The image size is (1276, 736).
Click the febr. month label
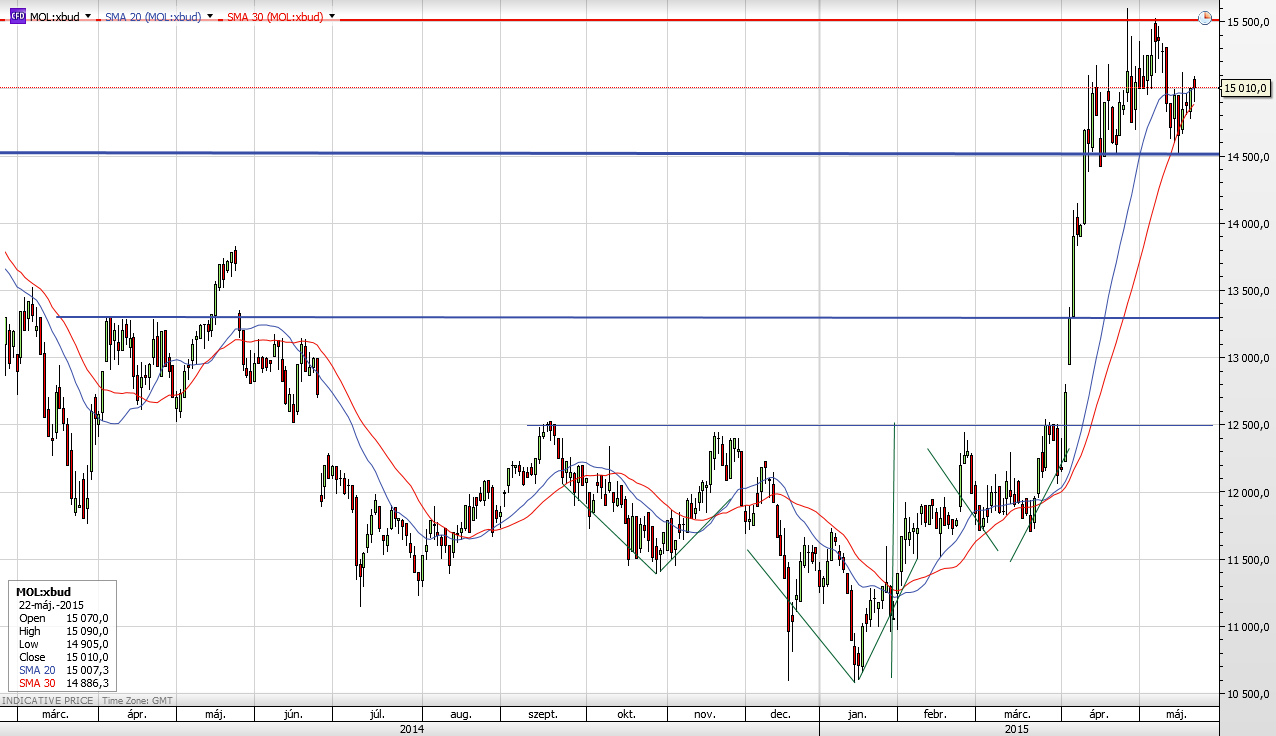(x=934, y=715)
